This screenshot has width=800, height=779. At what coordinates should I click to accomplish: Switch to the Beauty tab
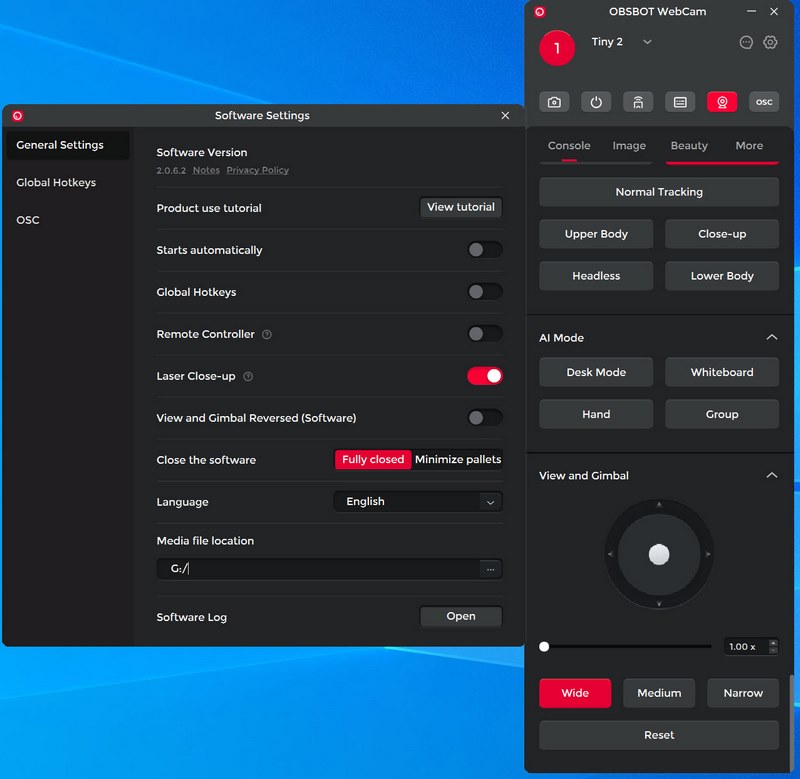689,146
